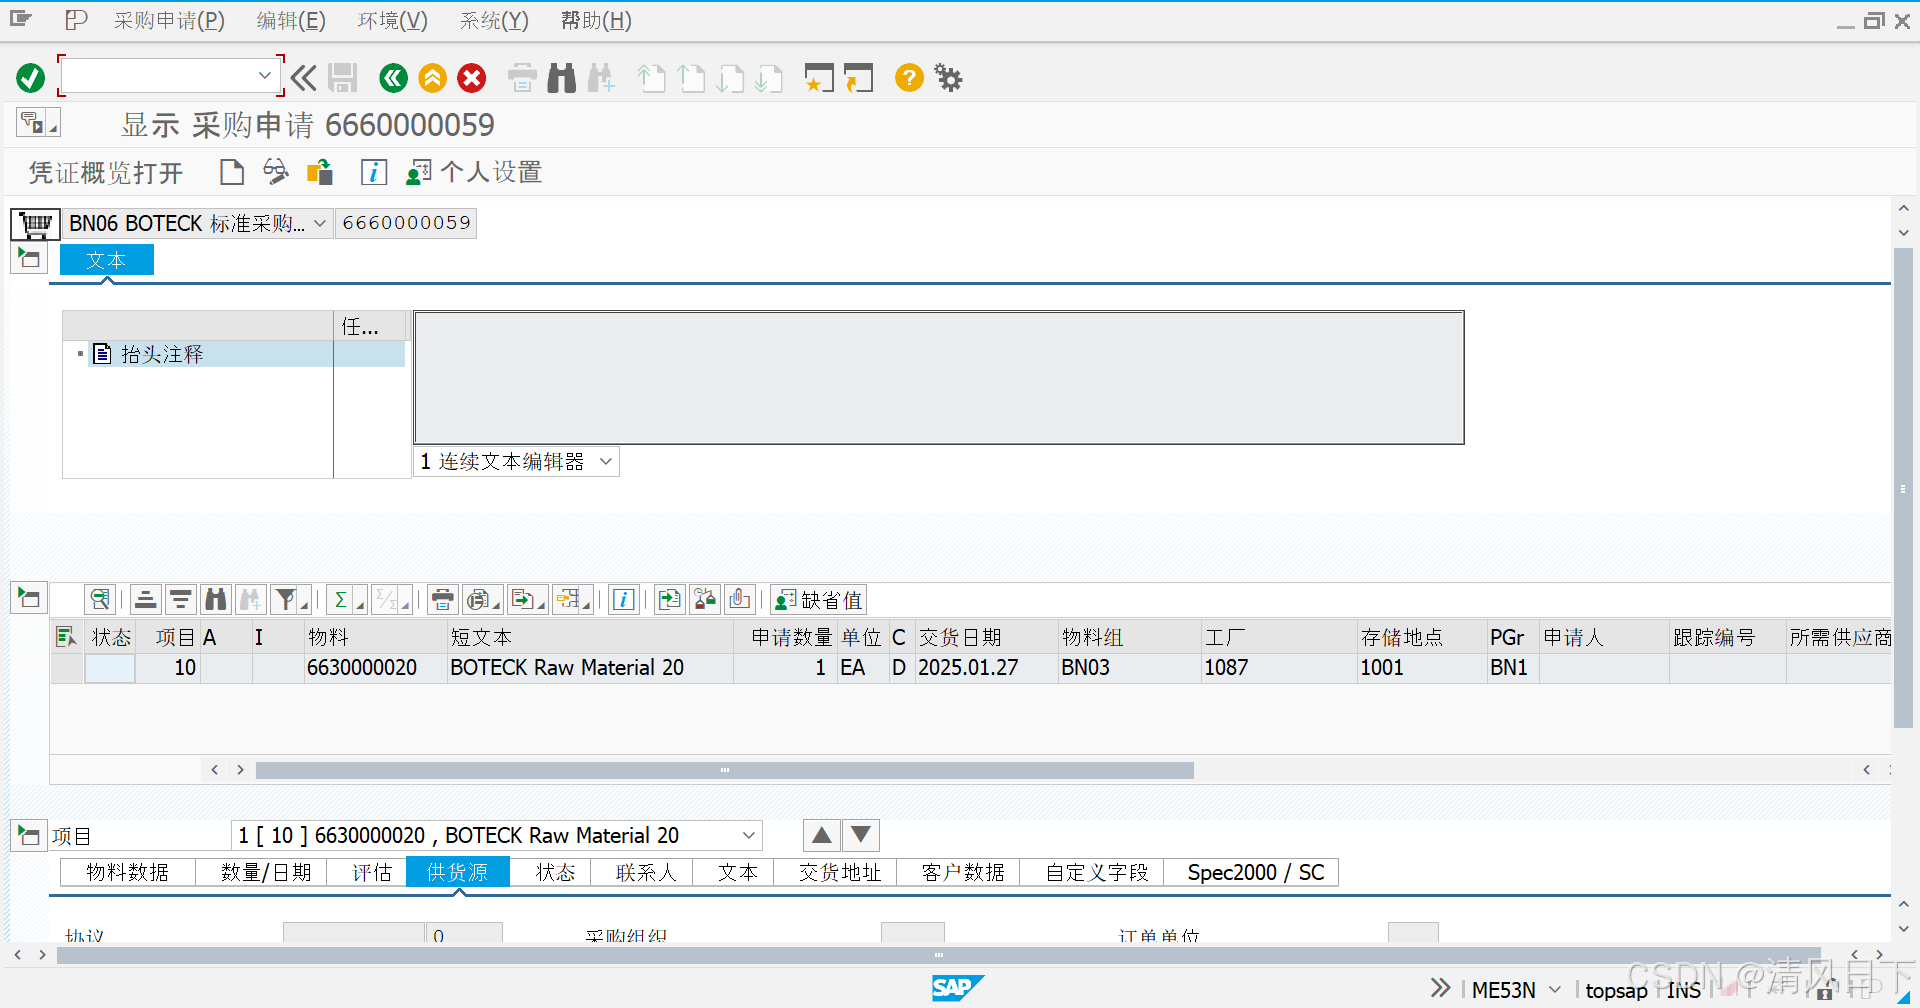
Task: Open the 编辑(E) menu
Action: pyautogui.click(x=291, y=21)
